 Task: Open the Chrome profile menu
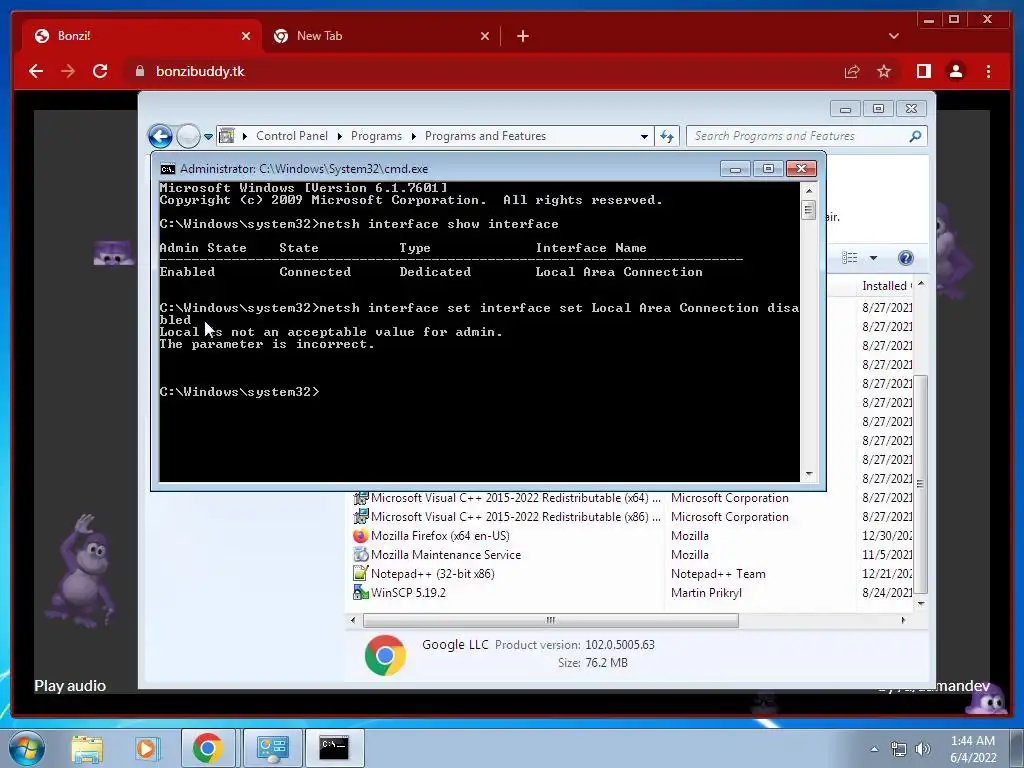(x=955, y=71)
